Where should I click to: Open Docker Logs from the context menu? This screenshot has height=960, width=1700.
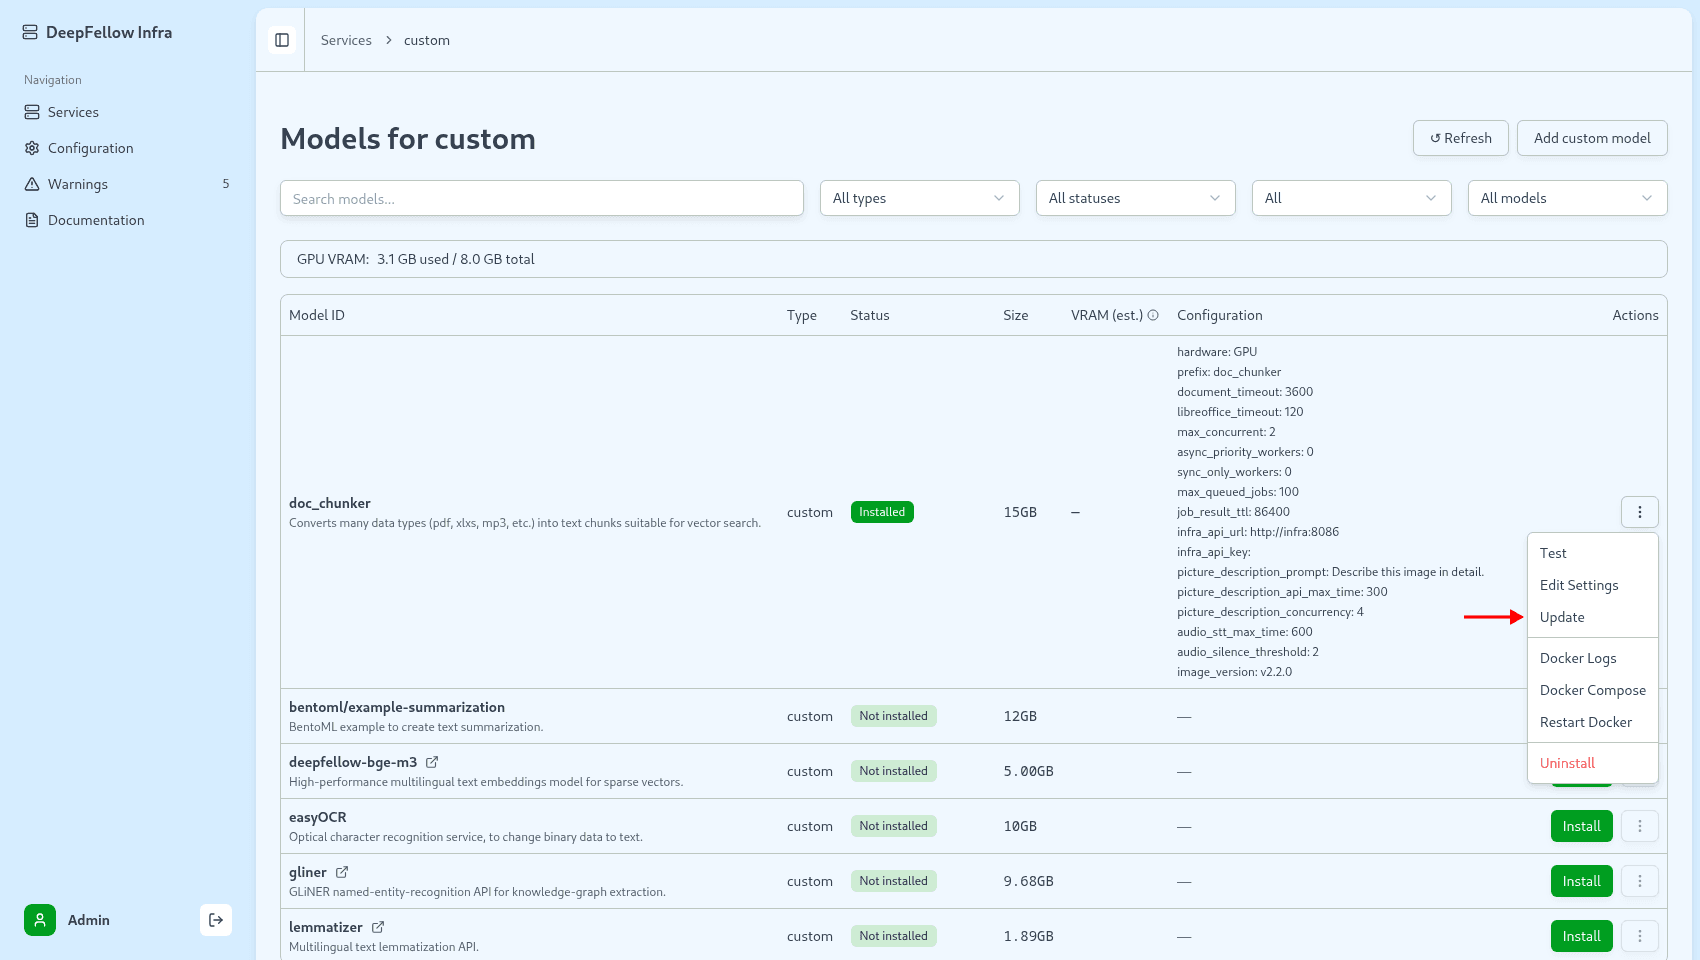tap(1592, 658)
